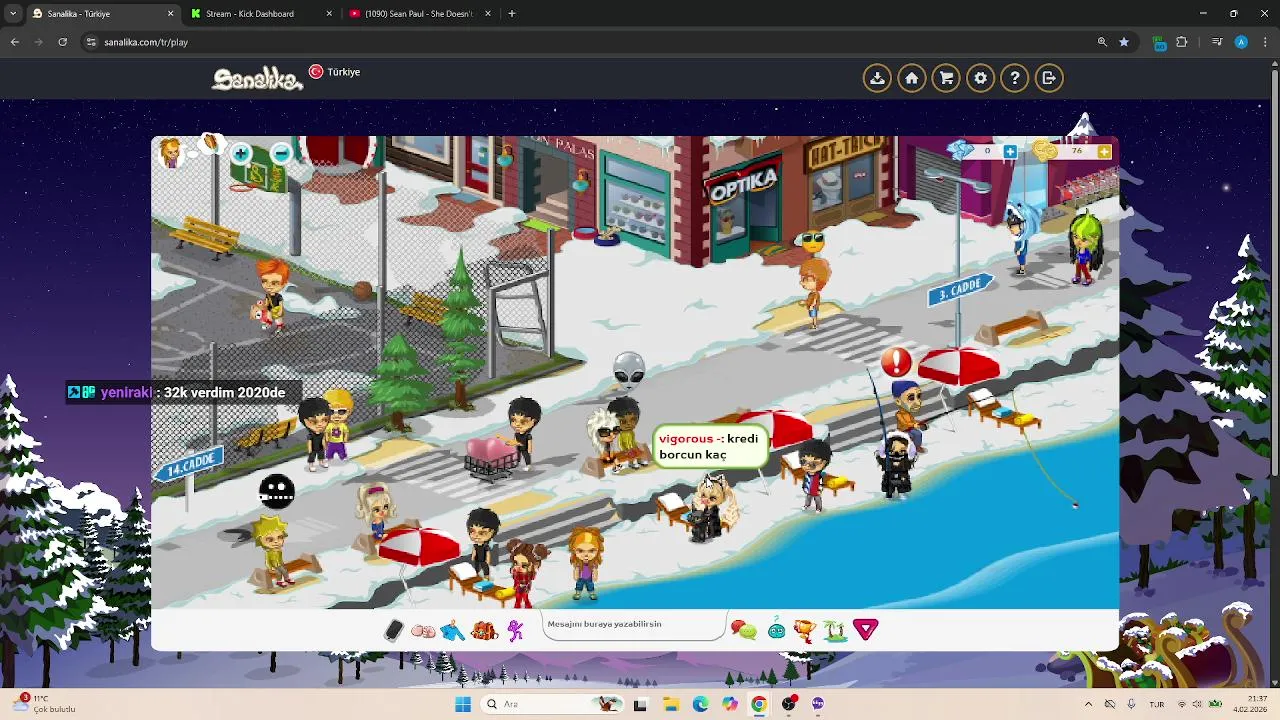Add coins with the yellow plus button
This screenshot has width=1280, height=720.
click(x=1104, y=152)
